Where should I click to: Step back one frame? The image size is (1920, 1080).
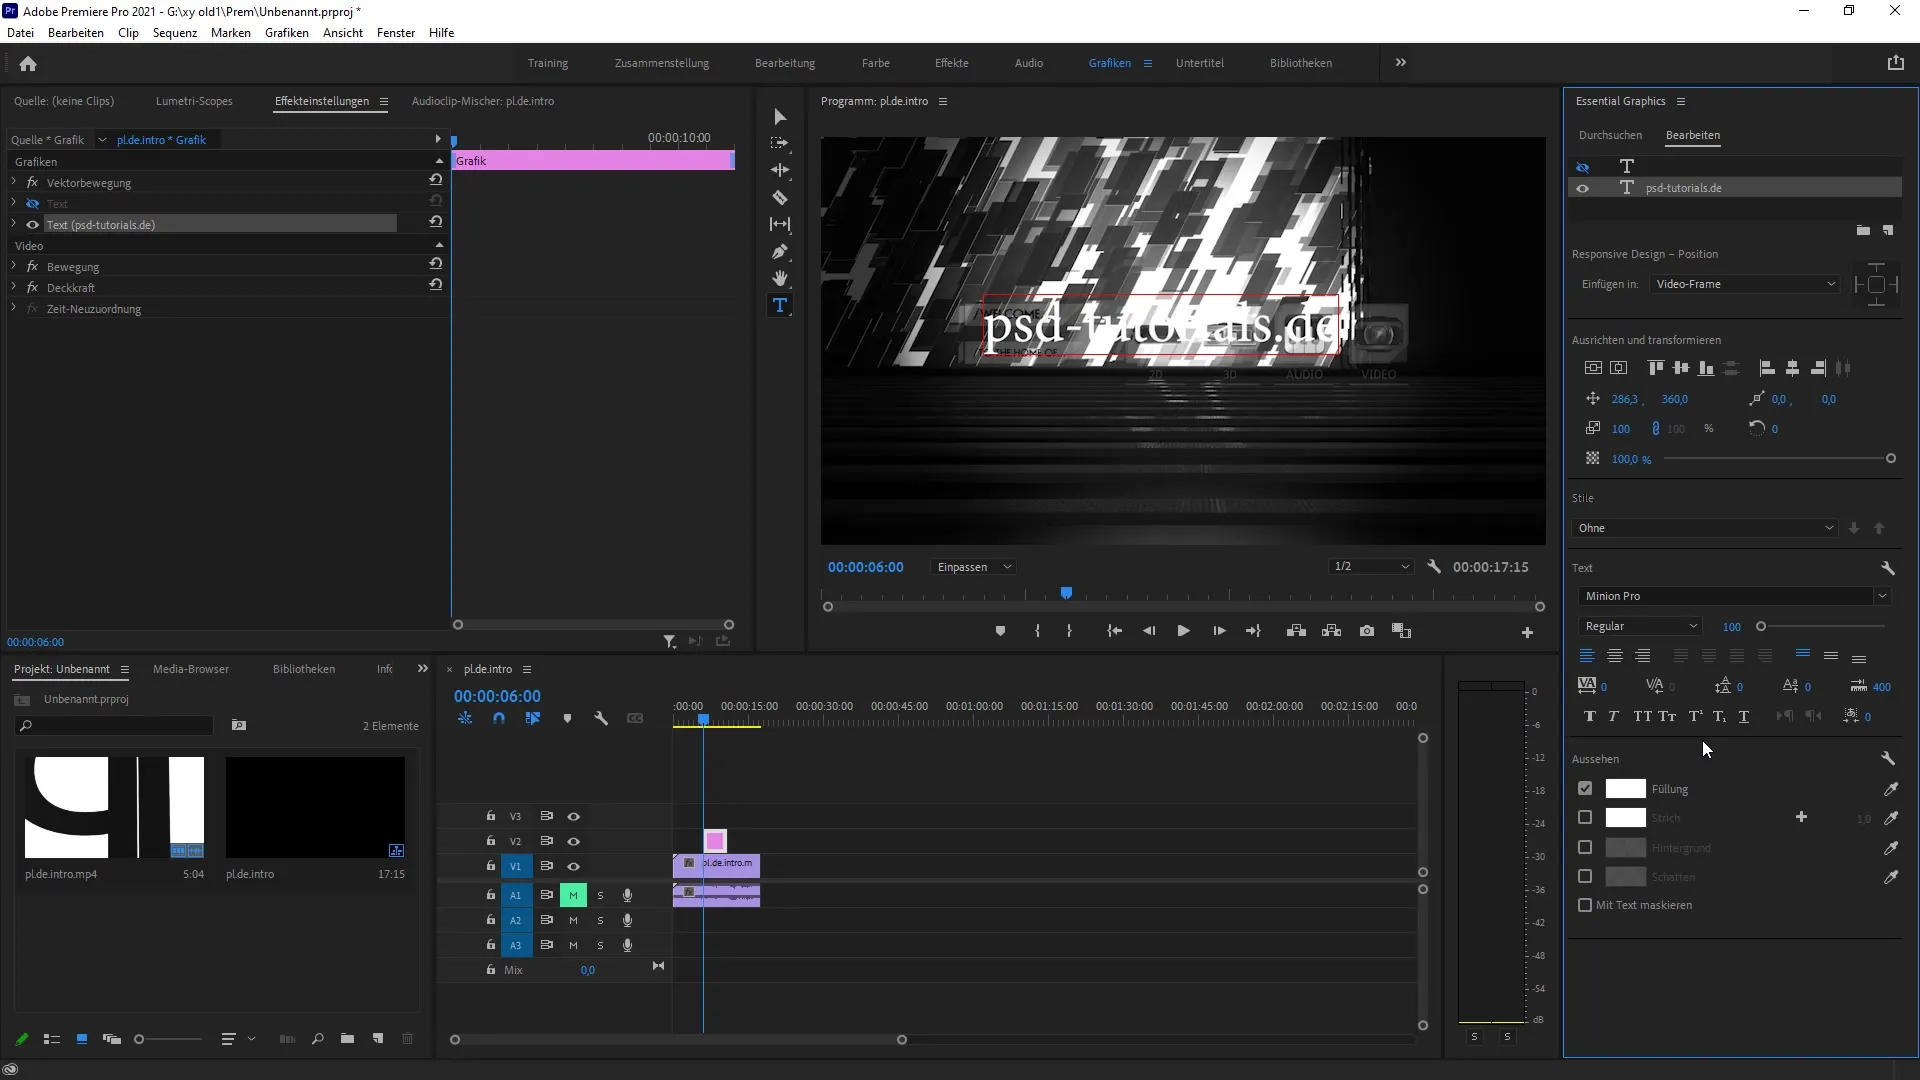(1149, 631)
